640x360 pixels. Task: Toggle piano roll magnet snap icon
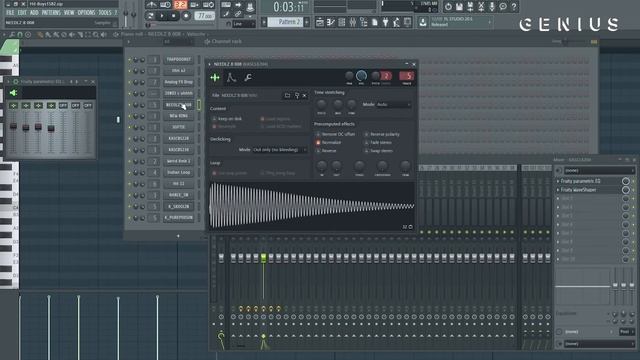[x=19, y=35]
